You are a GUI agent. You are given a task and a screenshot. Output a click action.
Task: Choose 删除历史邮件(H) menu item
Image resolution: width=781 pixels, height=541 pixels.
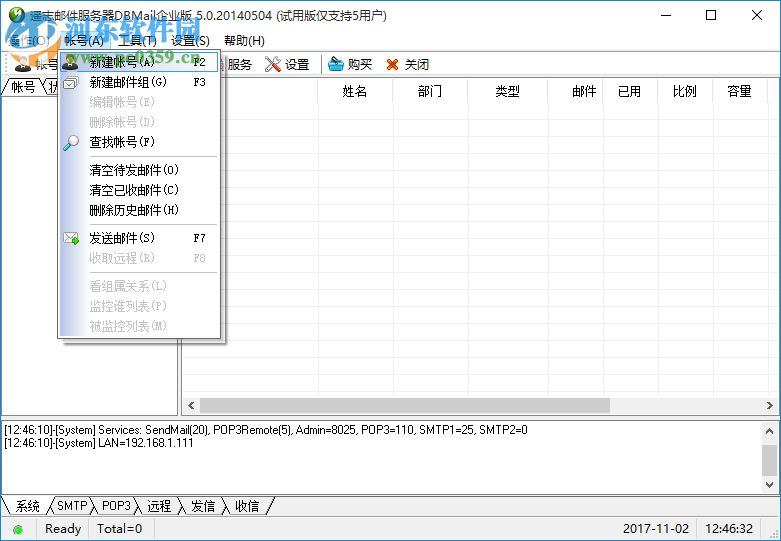coord(139,210)
